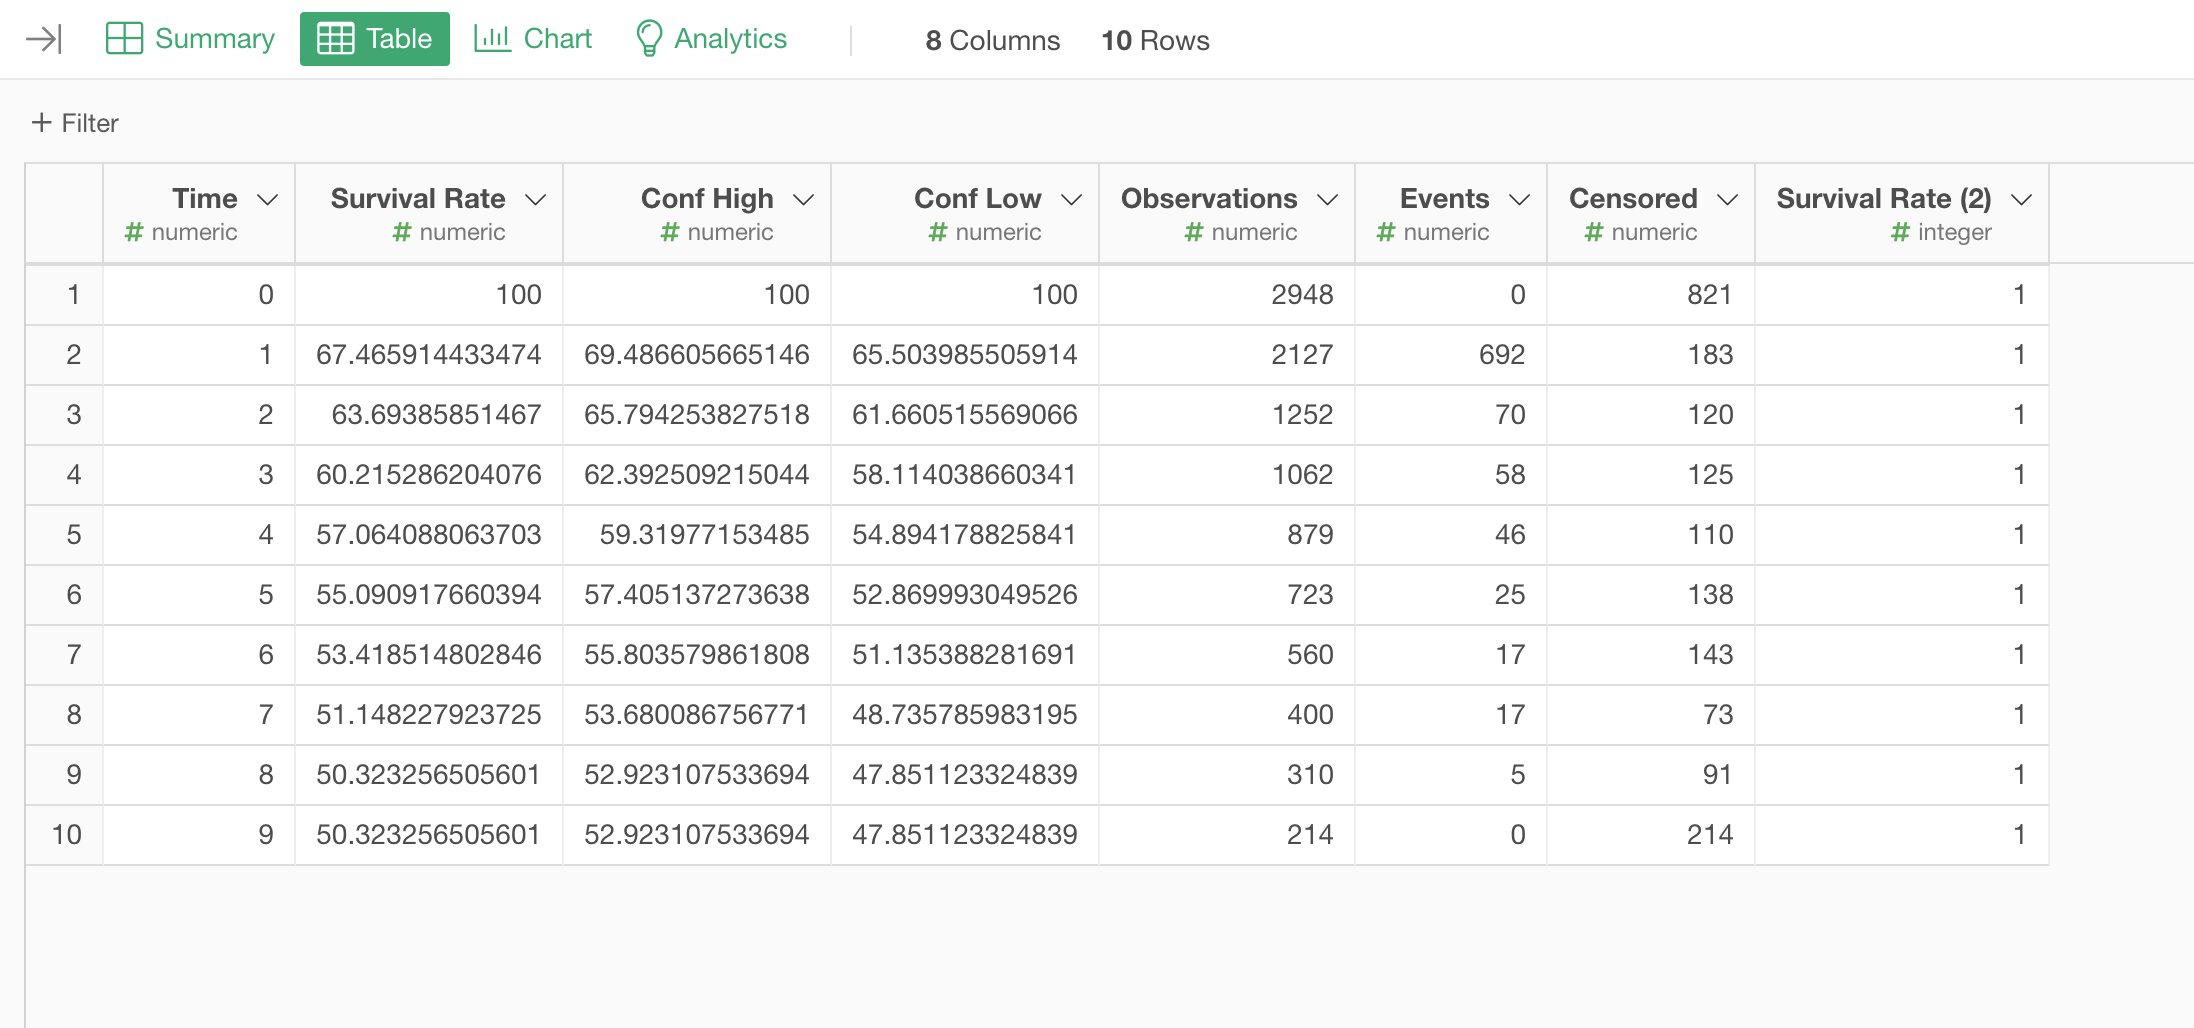This screenshot has height=1028, width=2194.
Task: Select the Table view tab
Action: click(375, 39)
